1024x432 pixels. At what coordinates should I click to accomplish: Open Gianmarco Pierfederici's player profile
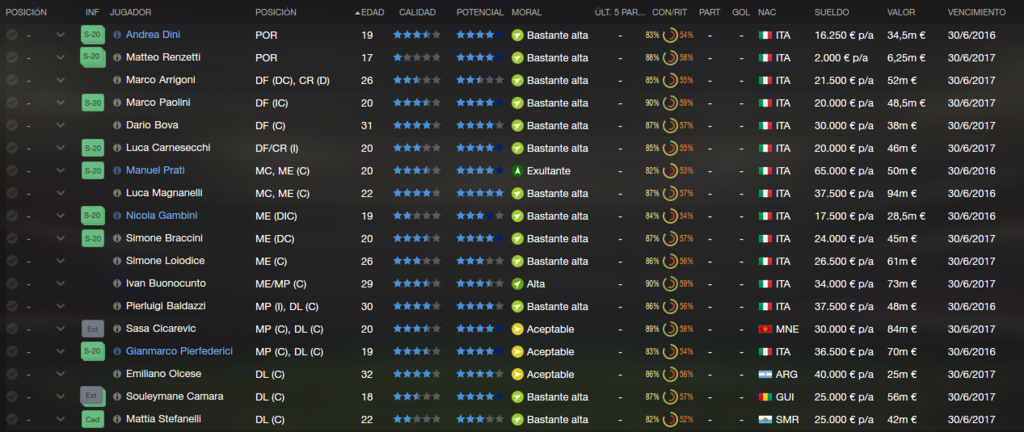tap(179, 351)
